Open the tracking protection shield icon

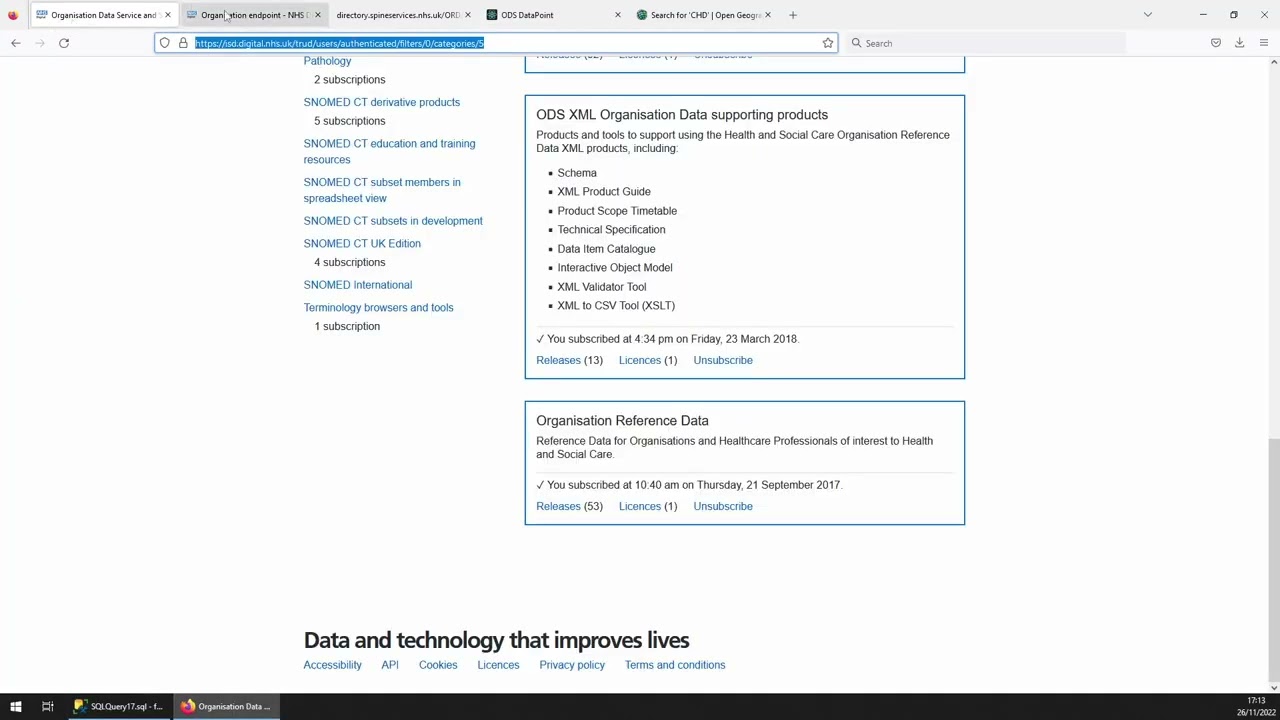(x=165, y=43)
